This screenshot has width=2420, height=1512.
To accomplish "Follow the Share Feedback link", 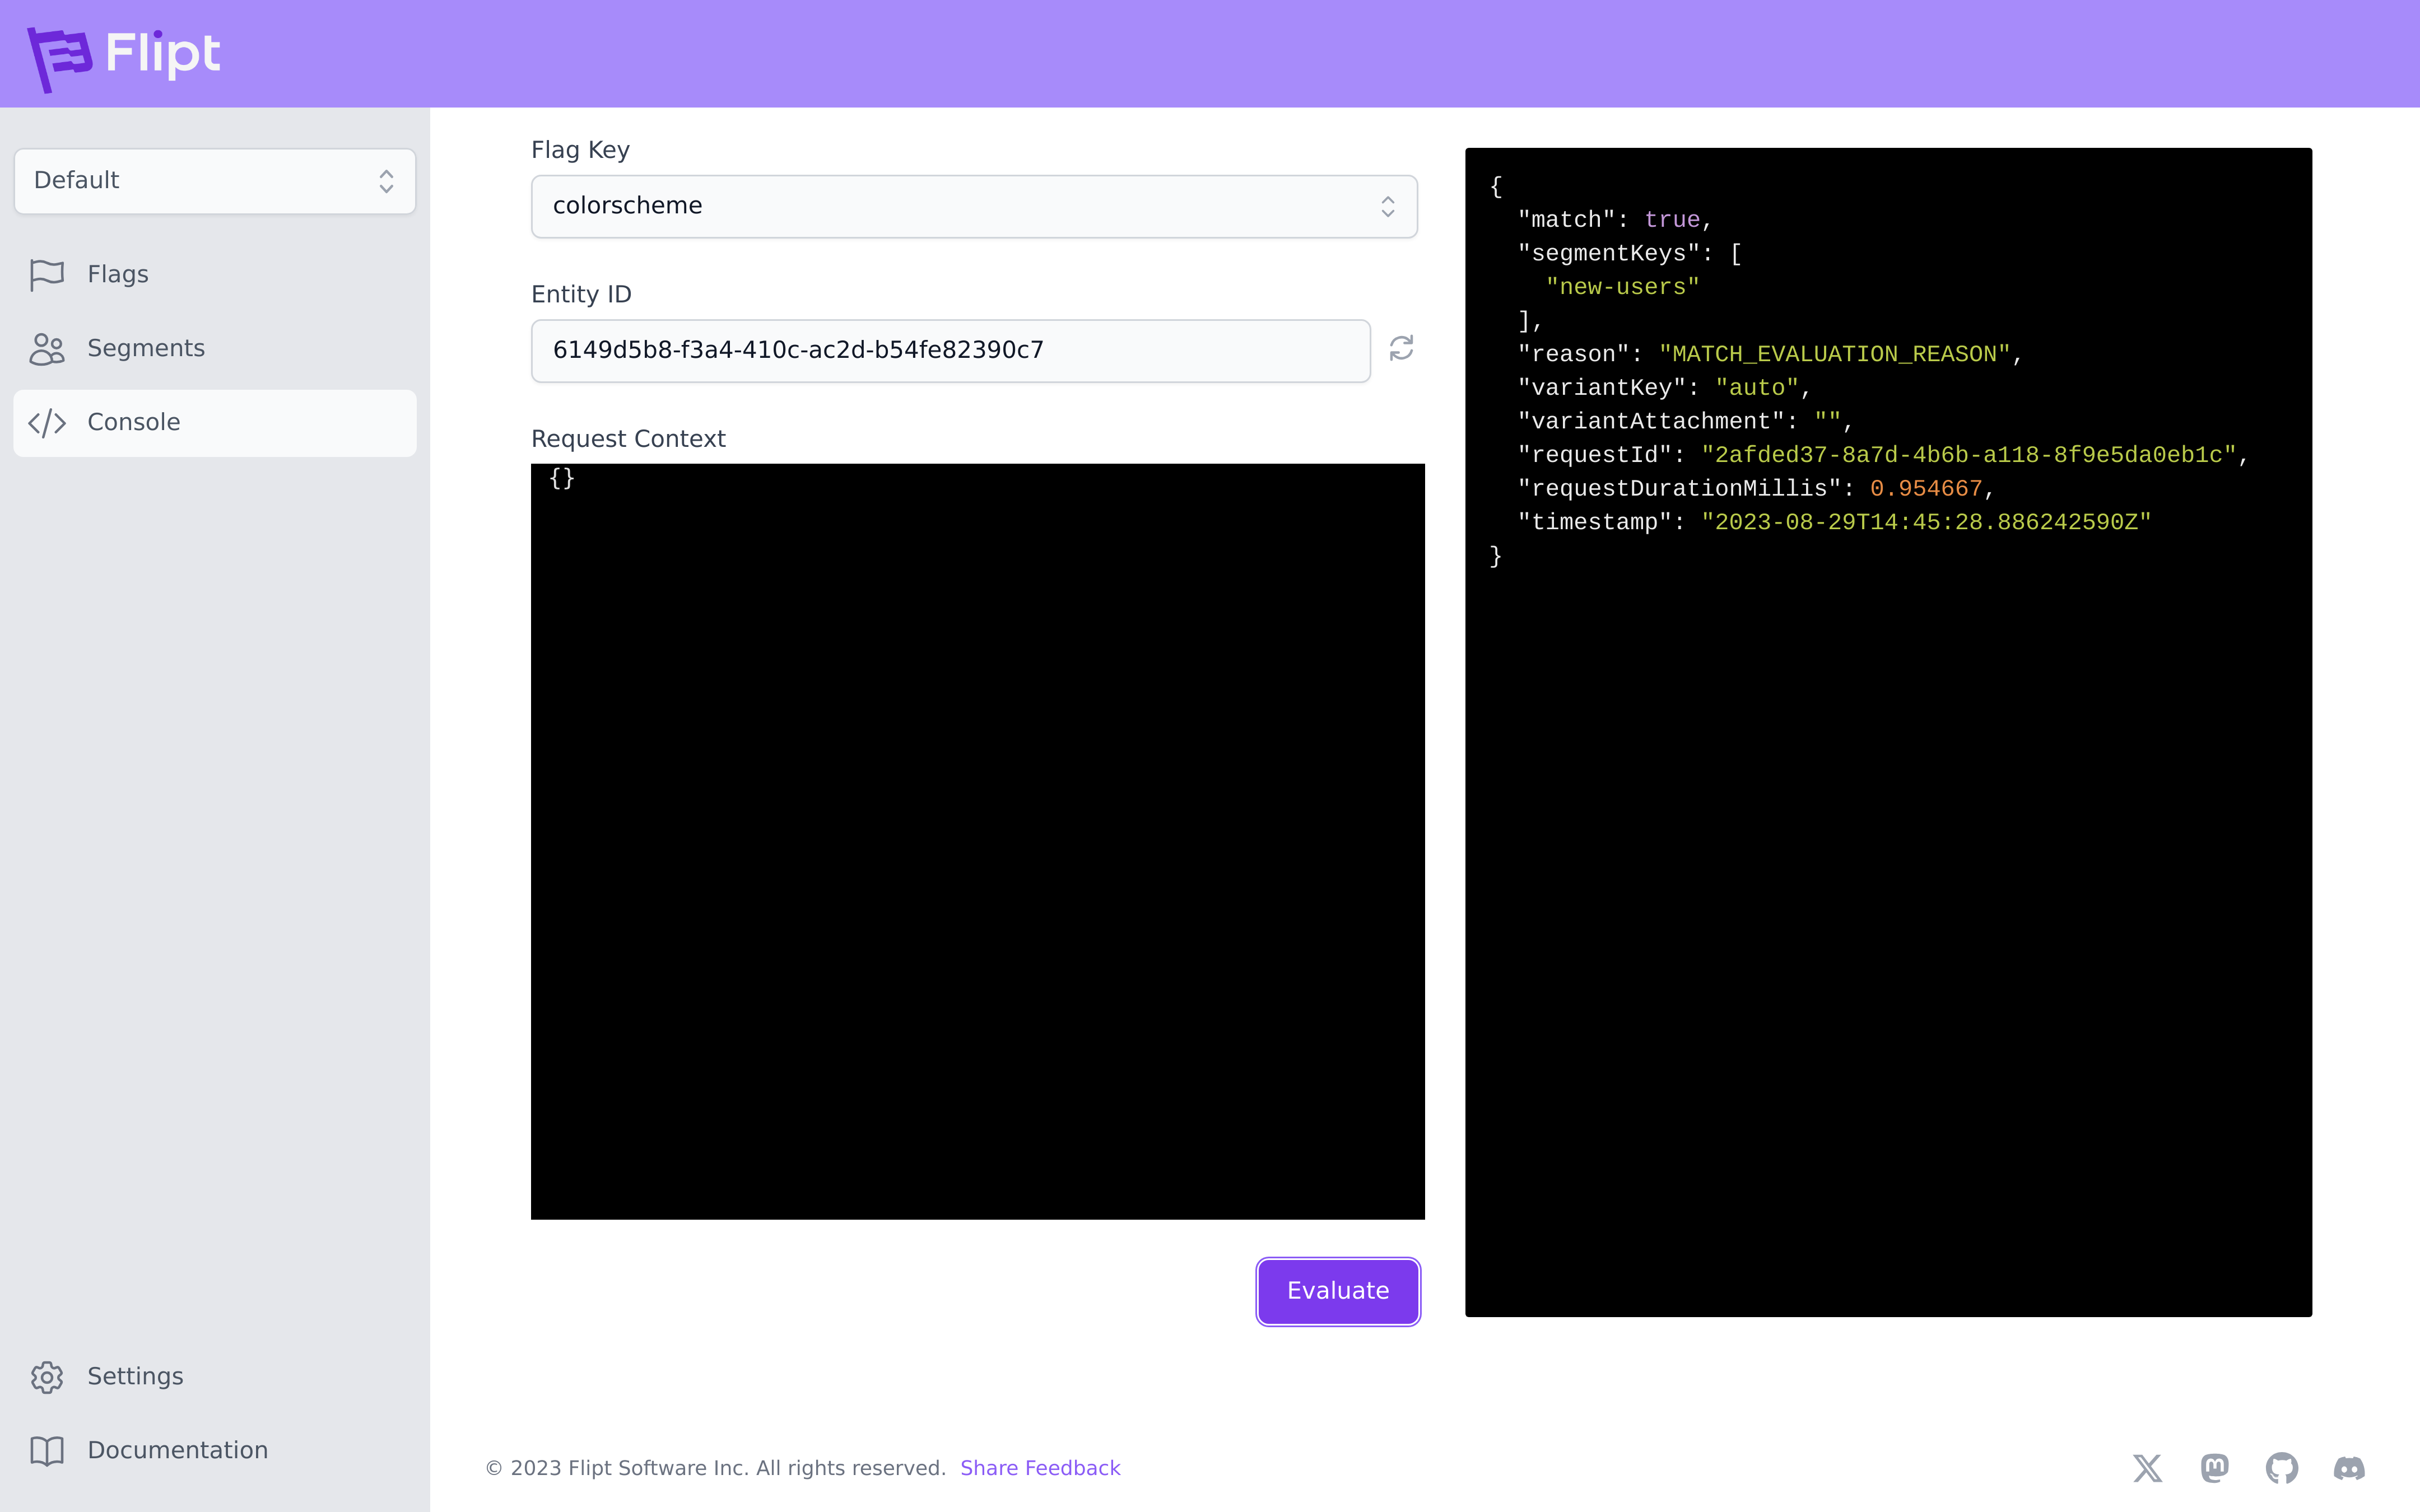I will tap(1040, 1468).
